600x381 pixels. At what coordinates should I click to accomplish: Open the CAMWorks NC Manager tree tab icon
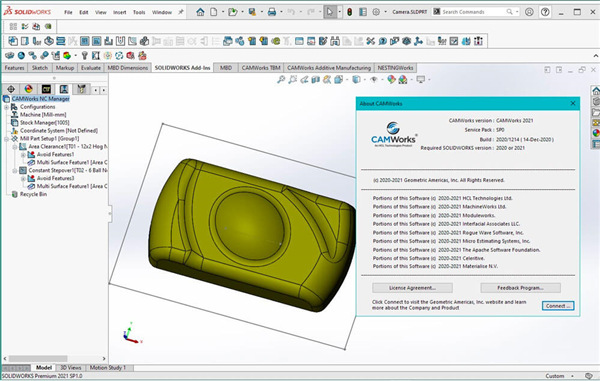click(64, 89)
